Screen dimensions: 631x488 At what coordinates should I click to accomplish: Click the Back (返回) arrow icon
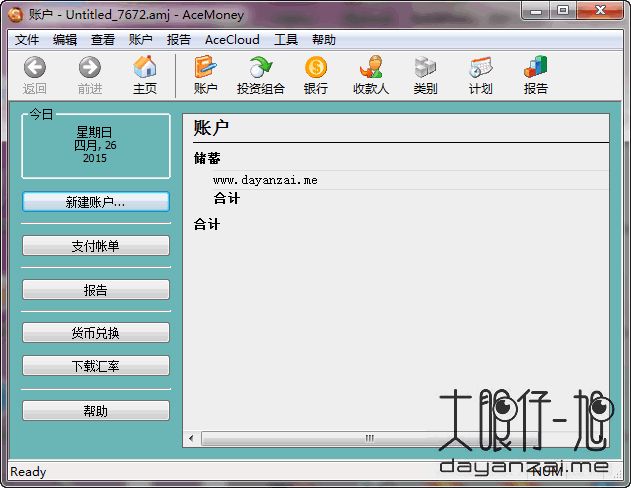[x=35, y=67]
